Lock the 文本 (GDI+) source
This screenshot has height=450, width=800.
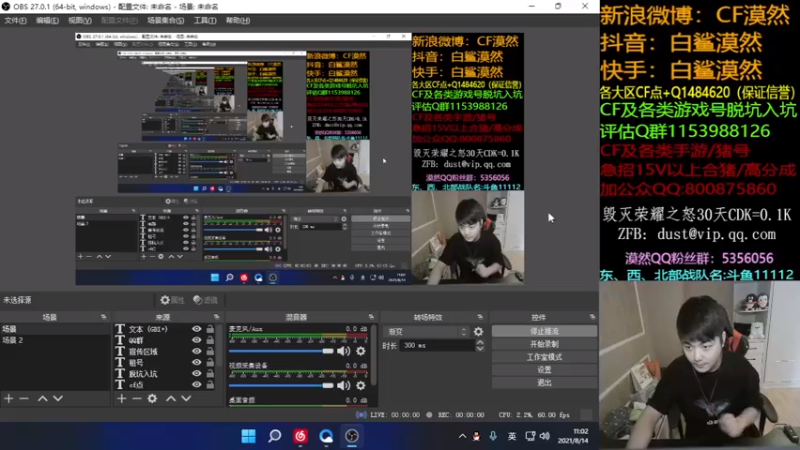[x=210, y=329]
